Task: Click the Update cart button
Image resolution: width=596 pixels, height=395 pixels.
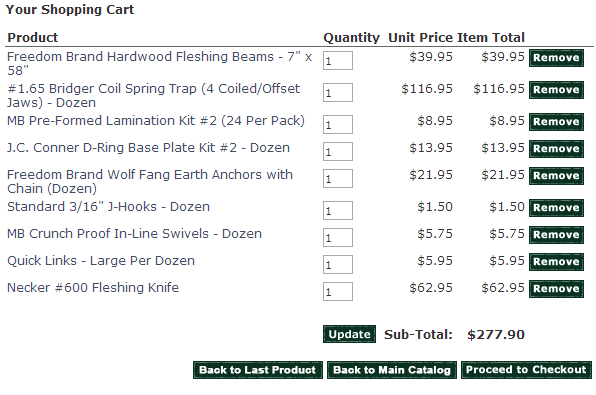Action: click(349, 334)
